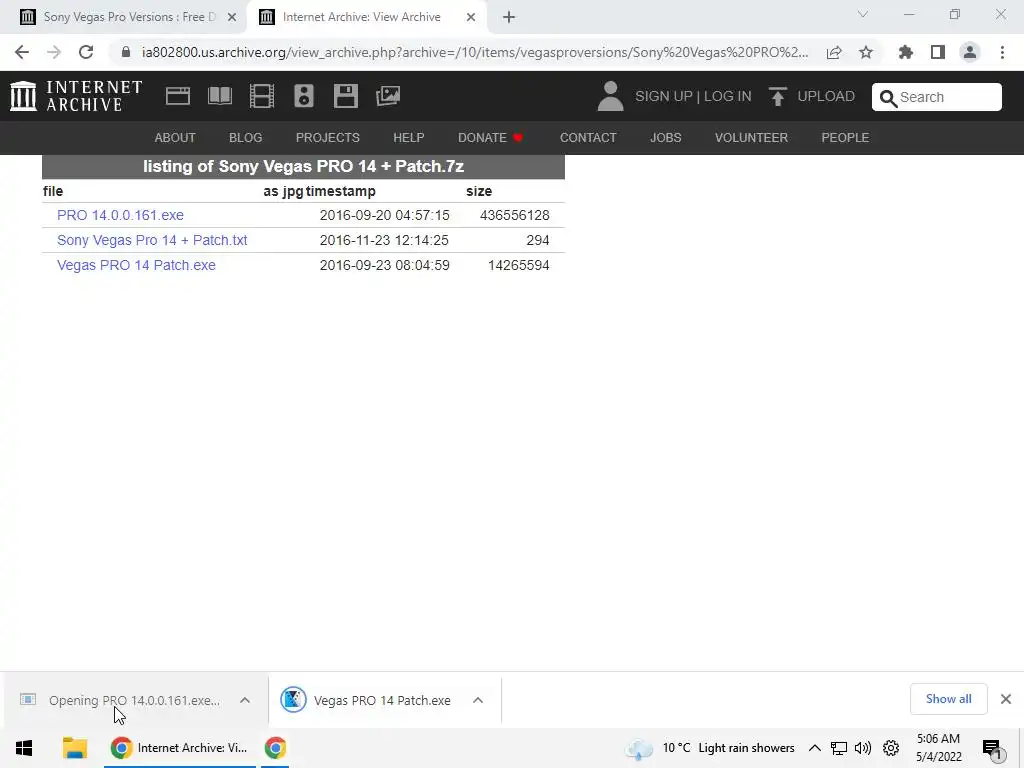Open the Video film strip icon
The width and height of the screenshot is (1024, 768).
point(262,96)
